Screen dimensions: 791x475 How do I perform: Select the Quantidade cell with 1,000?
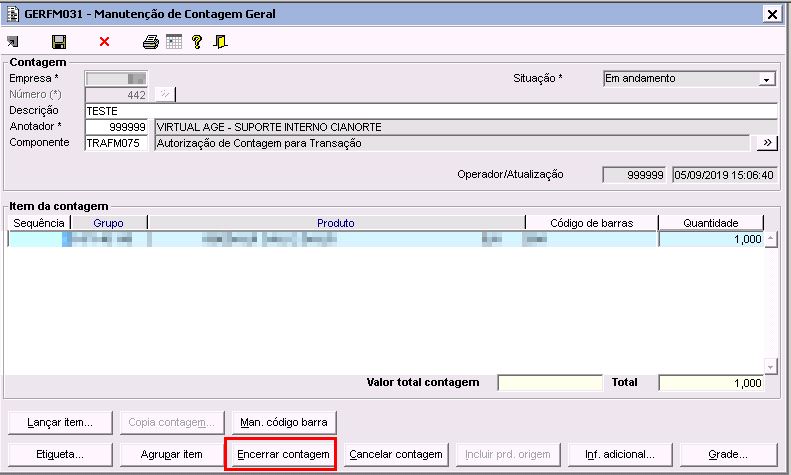710,239
